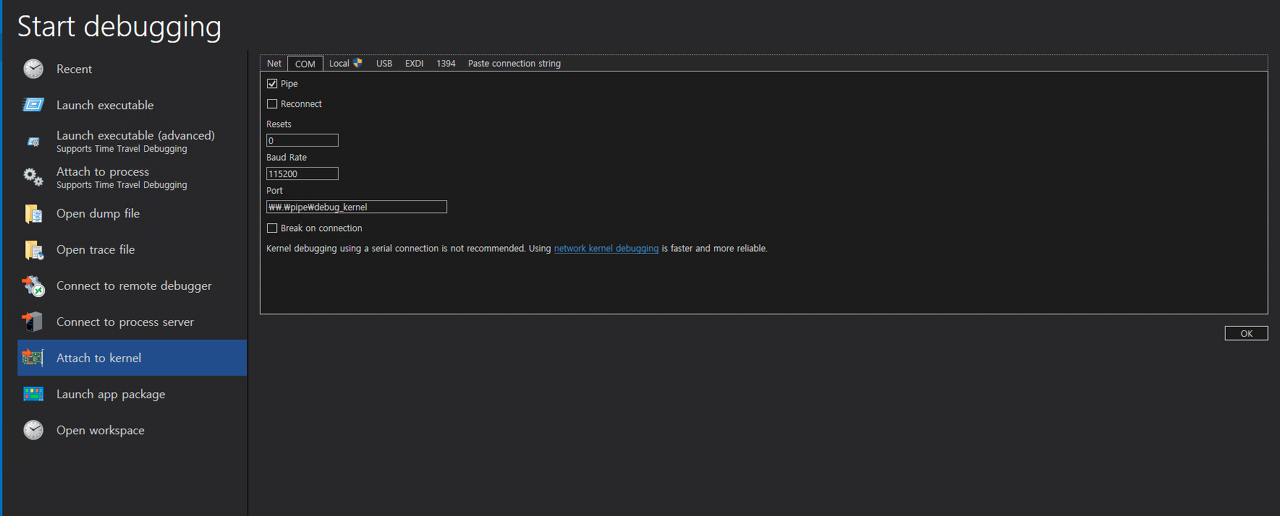
Task: Click the Baud Rate input field
Action: 302,174
